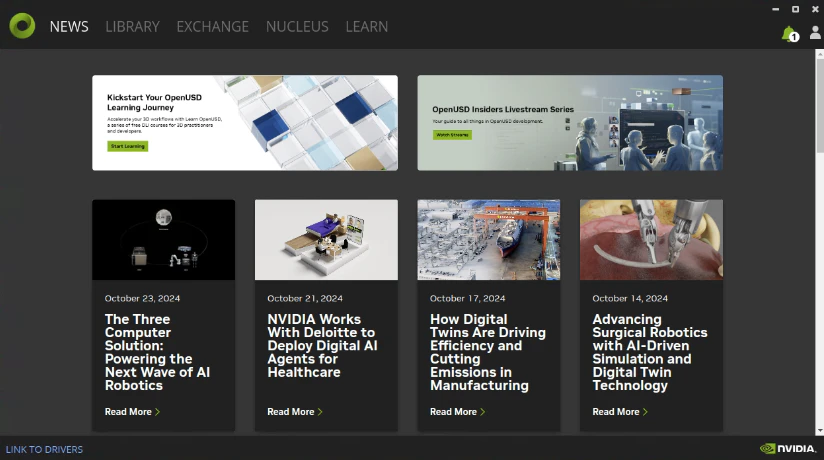Click the Start Learning button
Screen dimensions: 824x460
(128, 146)
